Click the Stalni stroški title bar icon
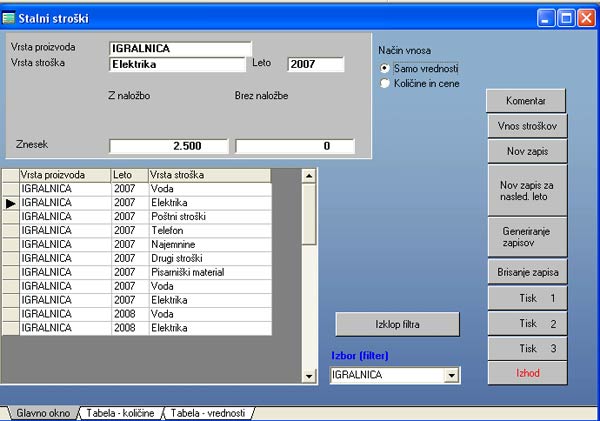 coord(10,17)
